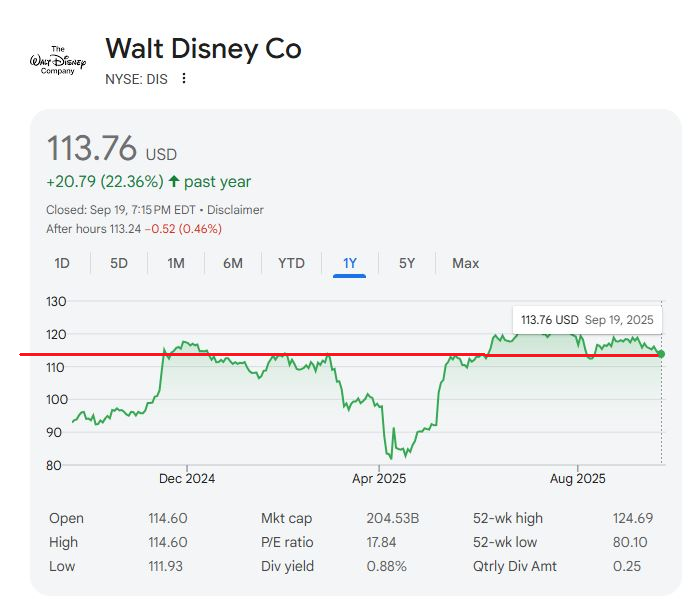Click the Open value 114.60
The width and height of the screenshot is (689, 613).
(167, 518)
